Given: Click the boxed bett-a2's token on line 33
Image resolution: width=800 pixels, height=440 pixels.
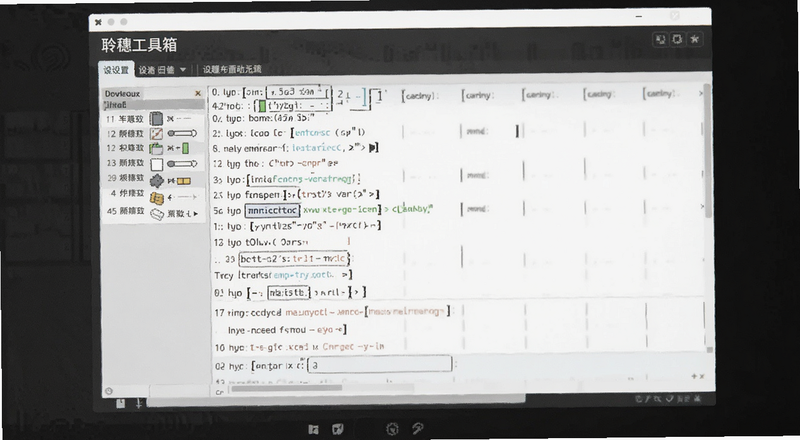Looking at the screenshot, I should [294, 259].
